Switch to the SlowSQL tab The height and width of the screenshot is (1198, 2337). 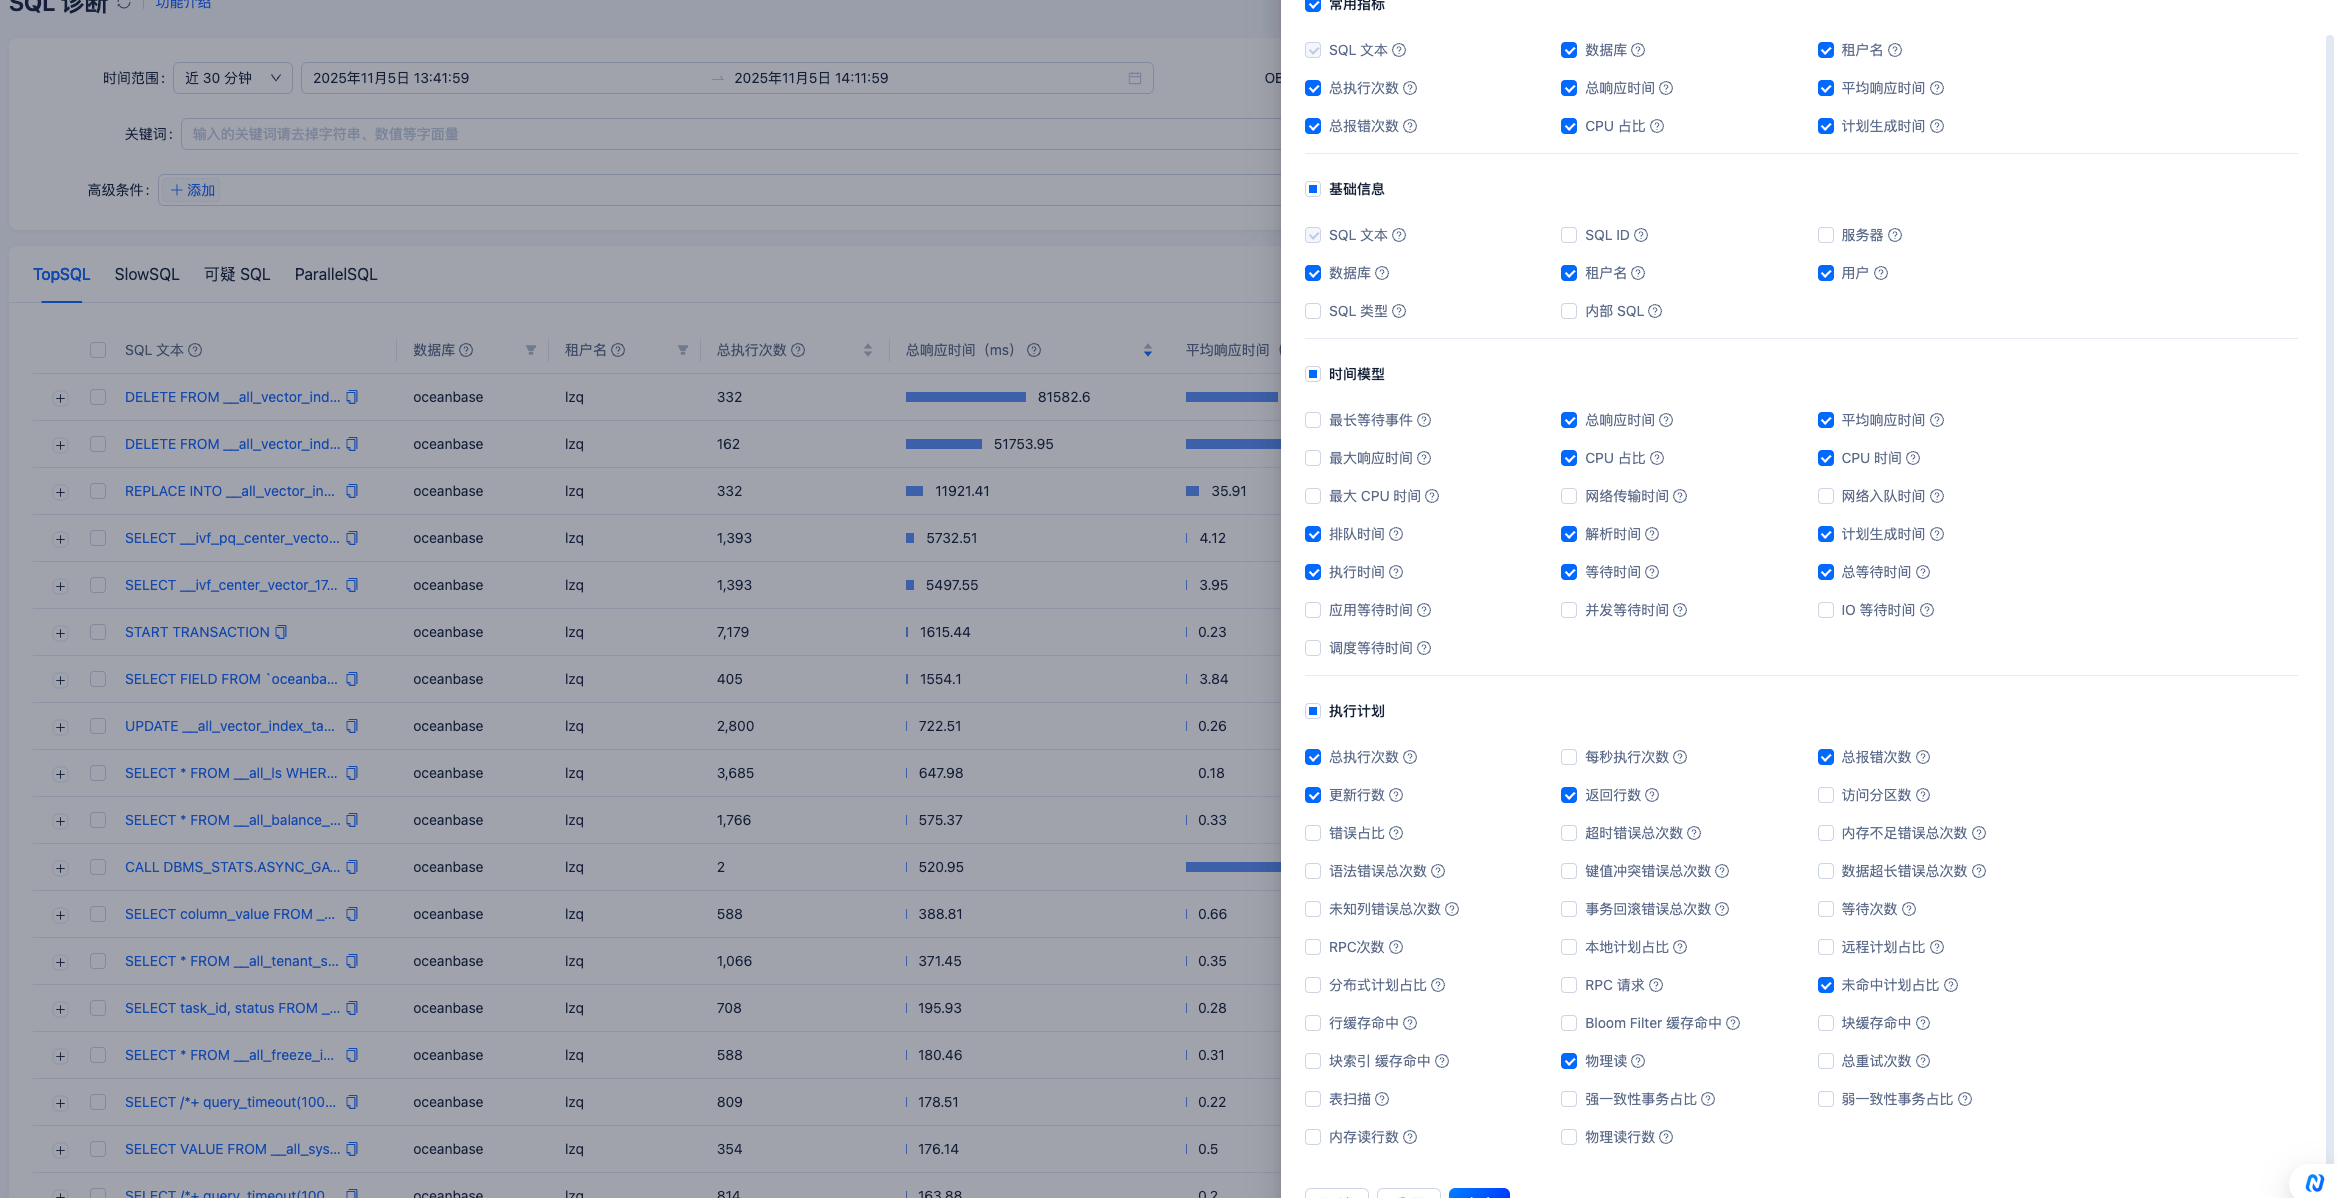click(x=147, y=274)
